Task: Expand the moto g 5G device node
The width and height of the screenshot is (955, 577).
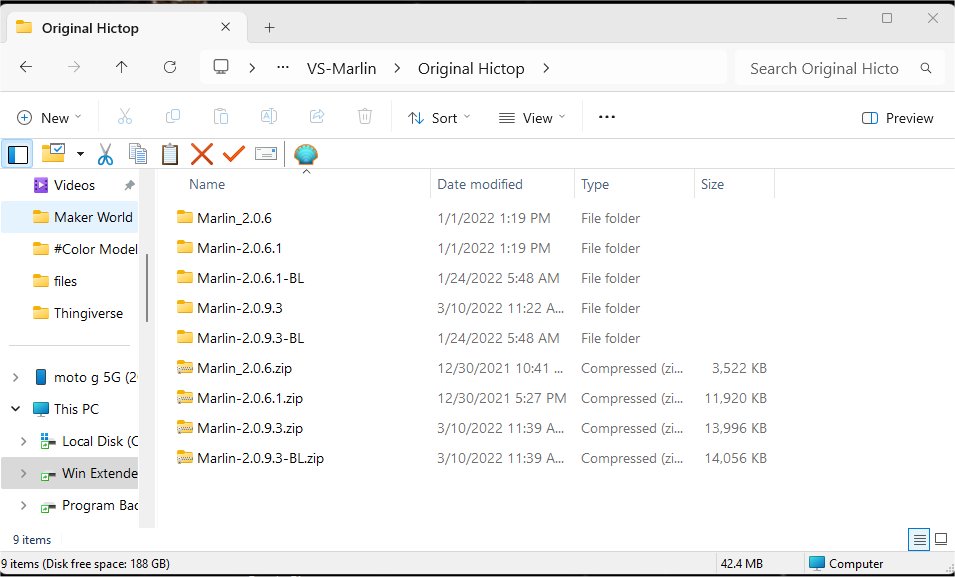Action: (16, 377)
